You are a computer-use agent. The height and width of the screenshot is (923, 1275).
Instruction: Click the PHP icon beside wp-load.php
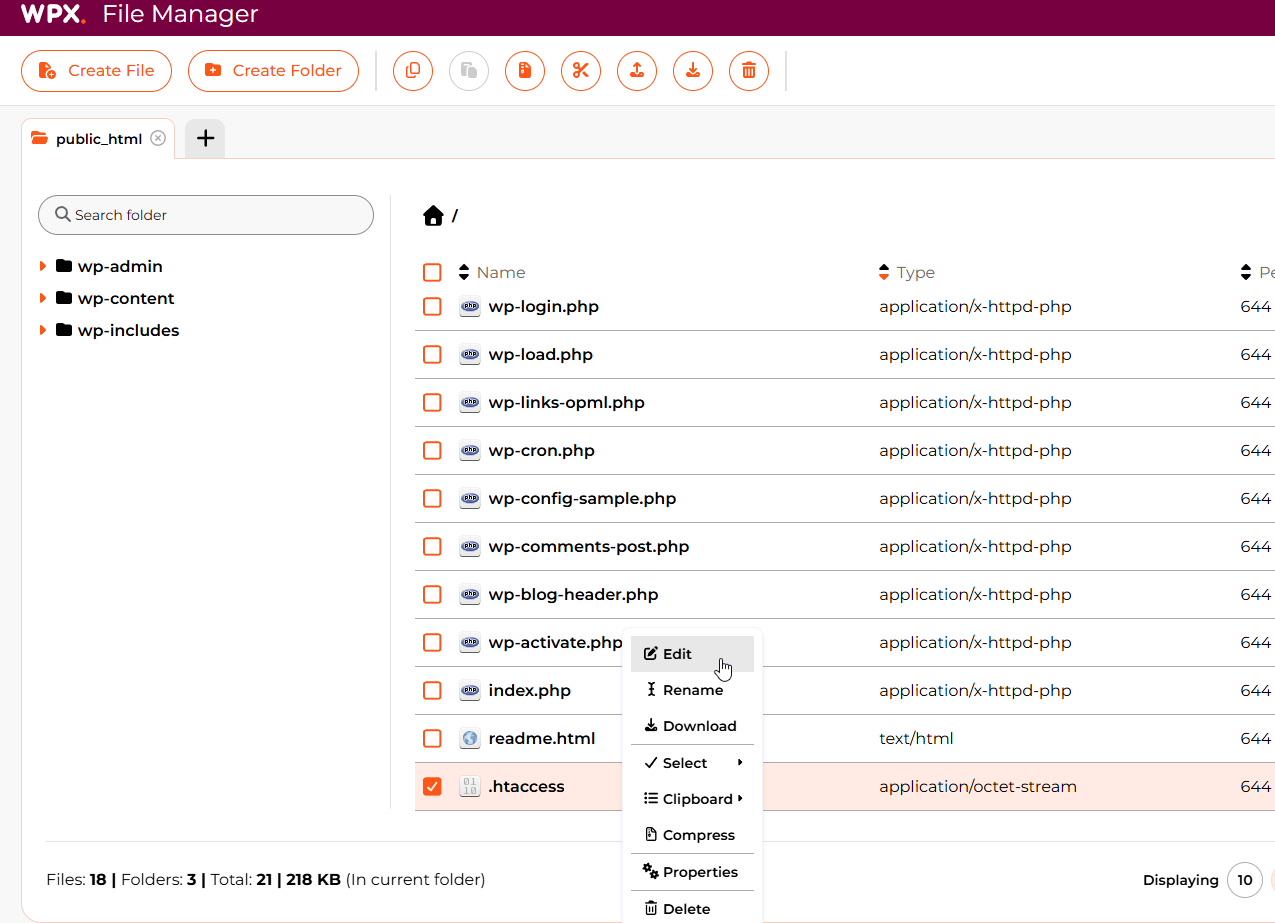(470, 355)
